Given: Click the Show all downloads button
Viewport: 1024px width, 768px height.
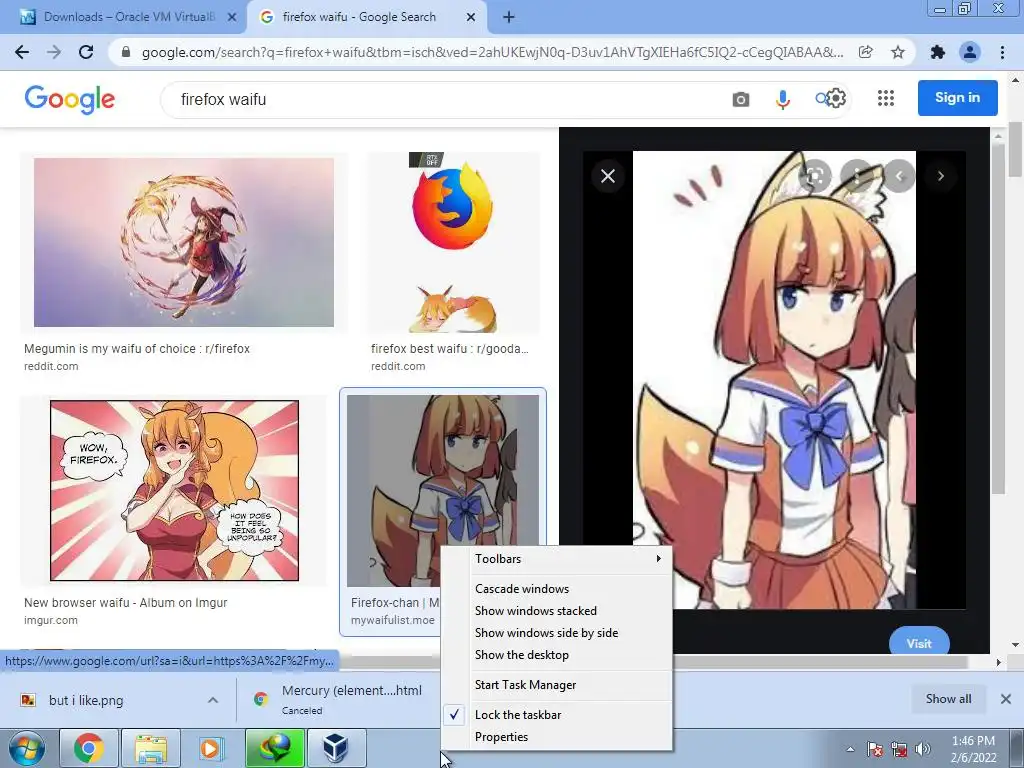Looking at the screenshot, I should point(948,699).
